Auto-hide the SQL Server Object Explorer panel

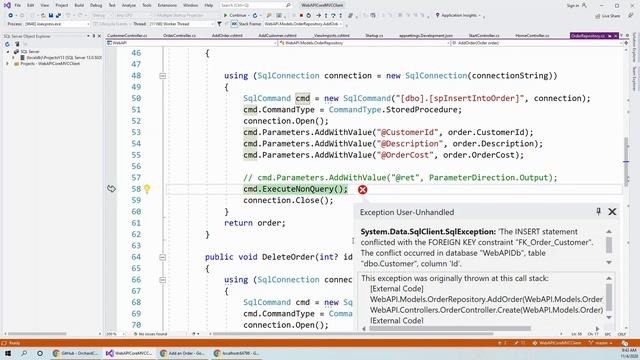(x=94, y=36)
